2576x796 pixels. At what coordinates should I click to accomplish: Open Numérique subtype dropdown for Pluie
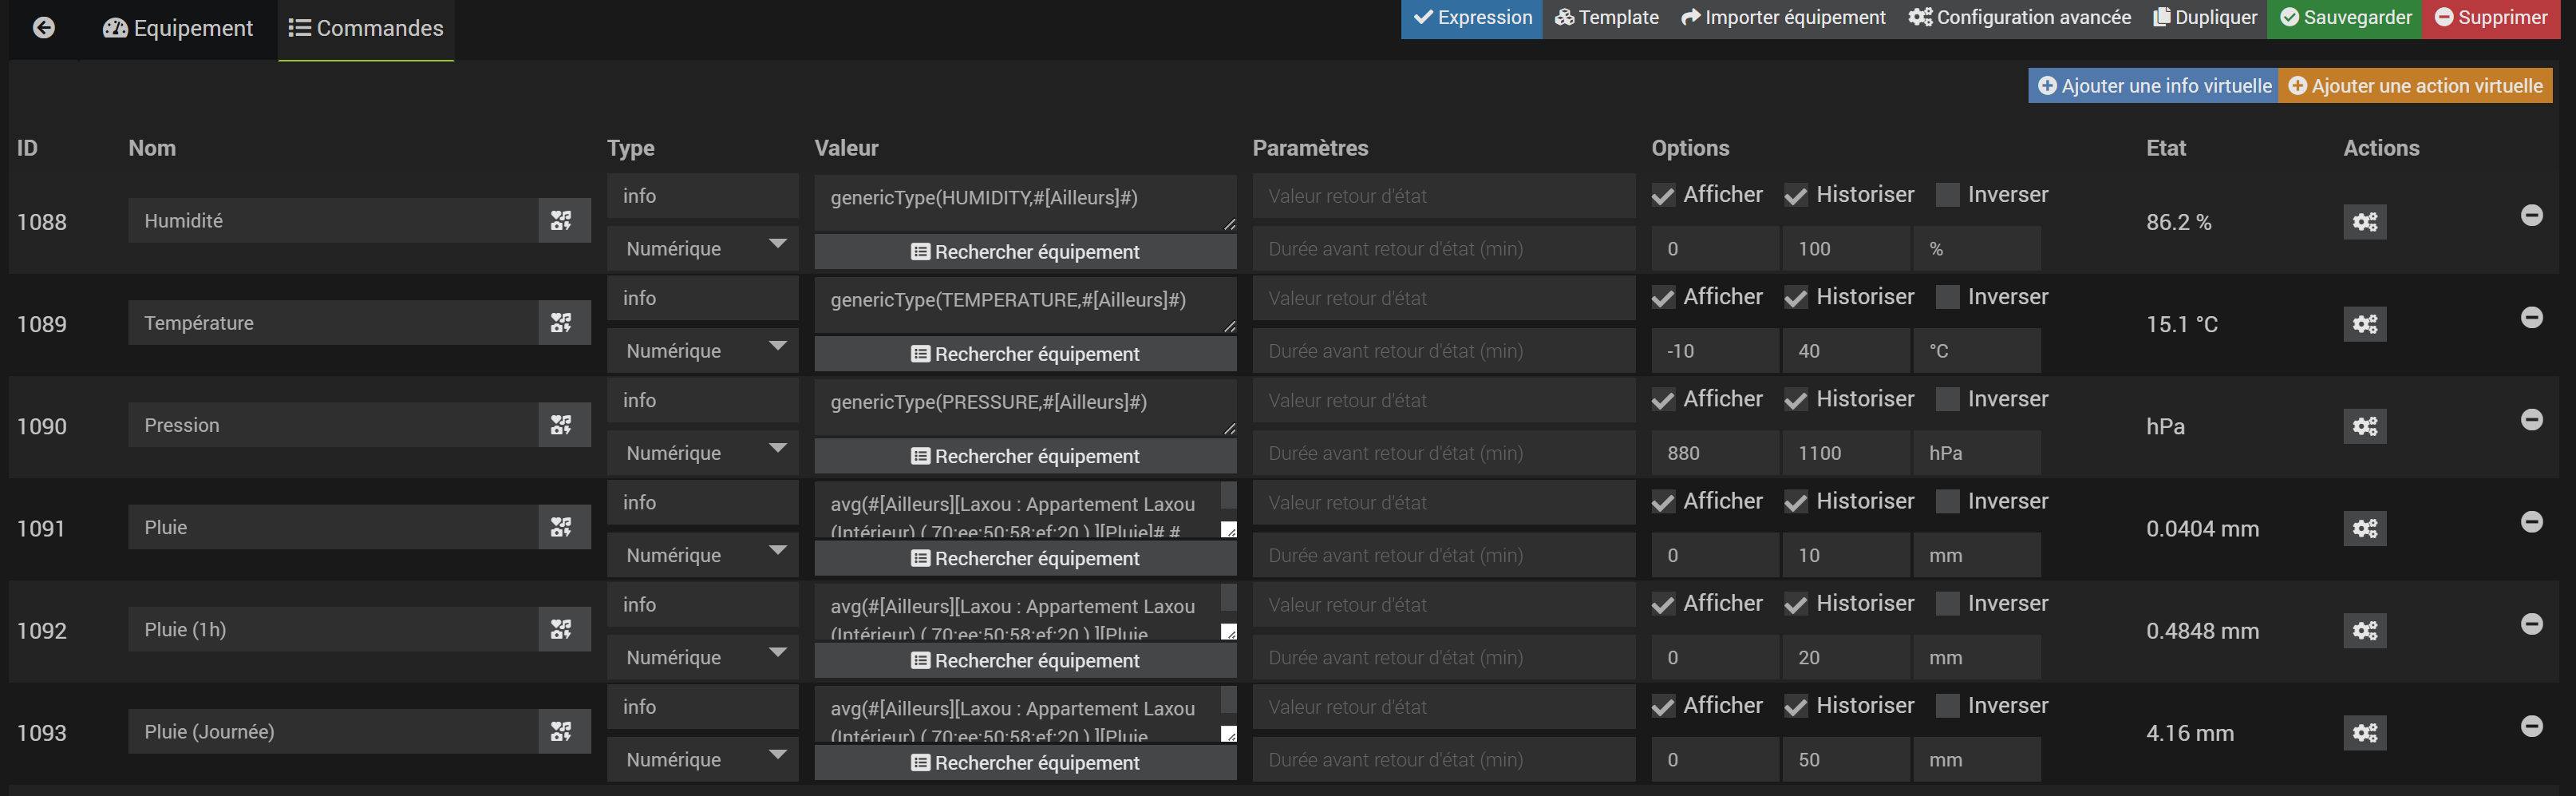[x=702, y=555]
